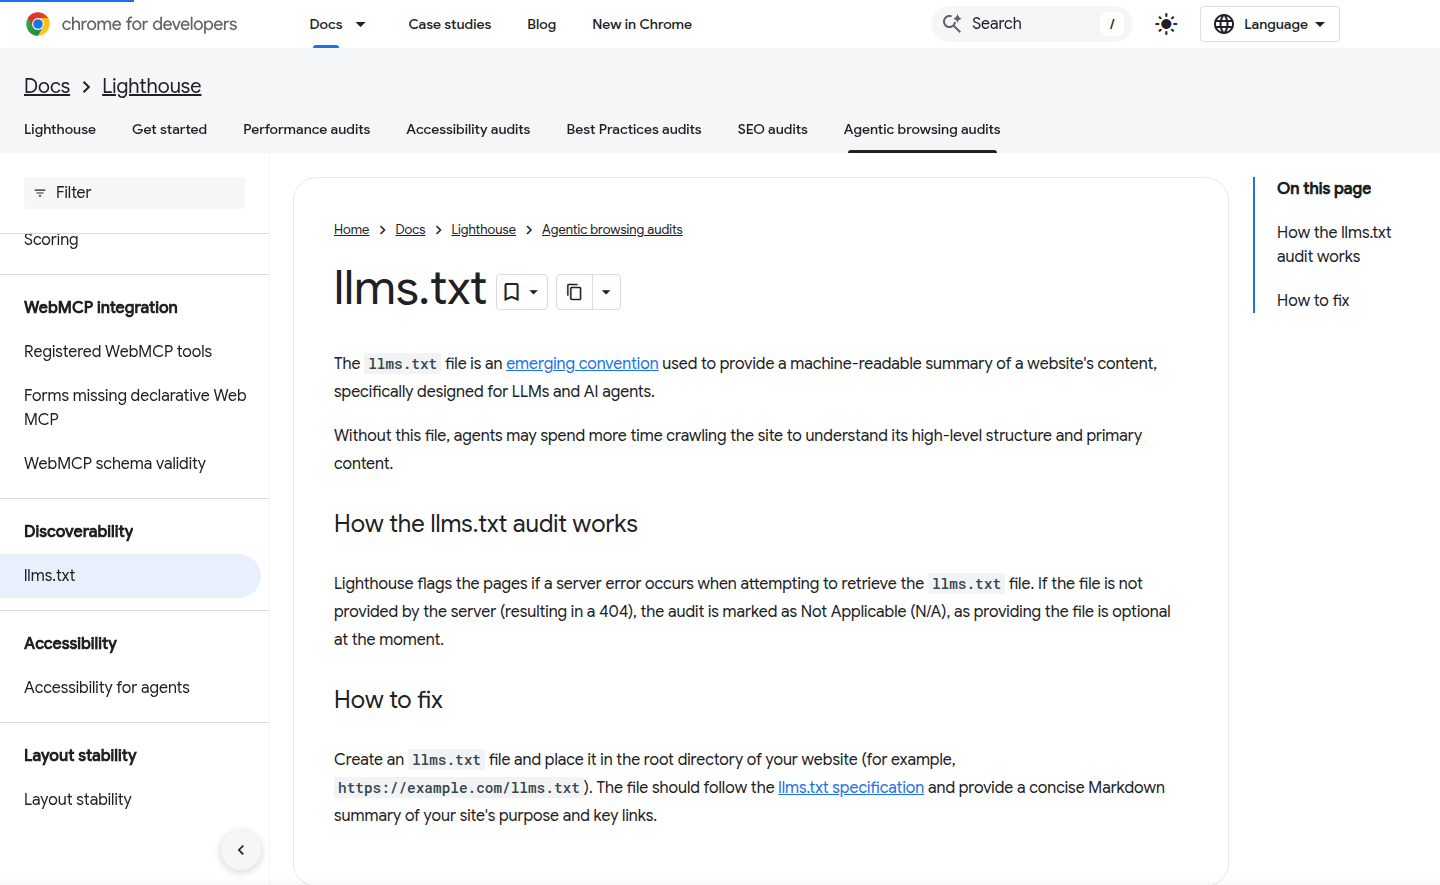Click the Search input field
The image size is (1440, 885).
coord(1031,24)
